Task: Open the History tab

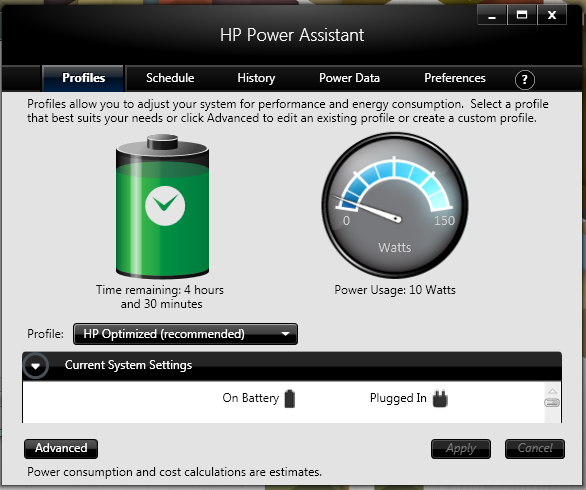Action: click(x=256, y=78)
